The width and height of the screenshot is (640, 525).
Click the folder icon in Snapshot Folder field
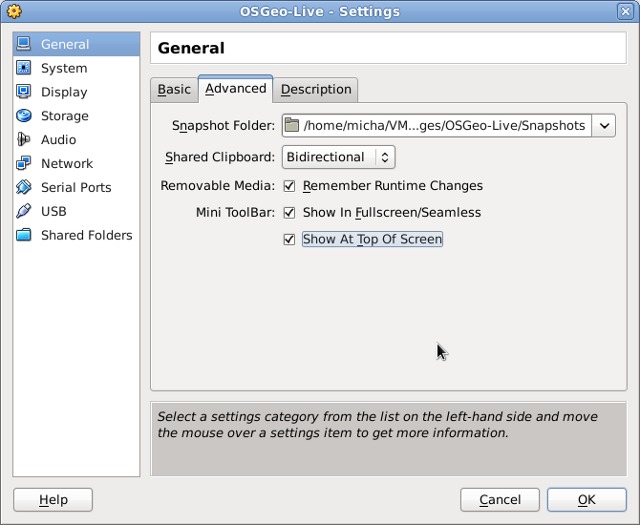click(291, 125)
